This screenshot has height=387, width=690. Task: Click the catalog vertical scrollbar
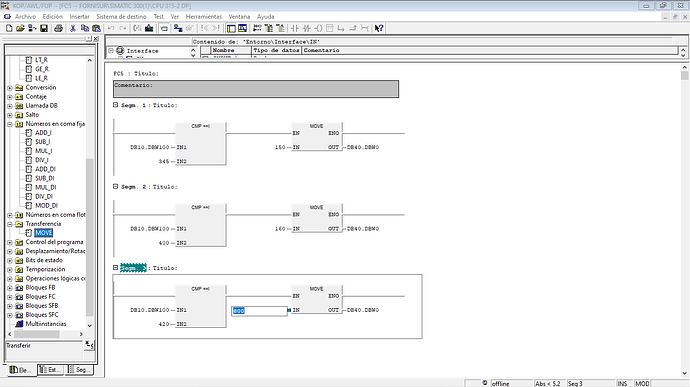pyautogui.click(x=90, y=193)
